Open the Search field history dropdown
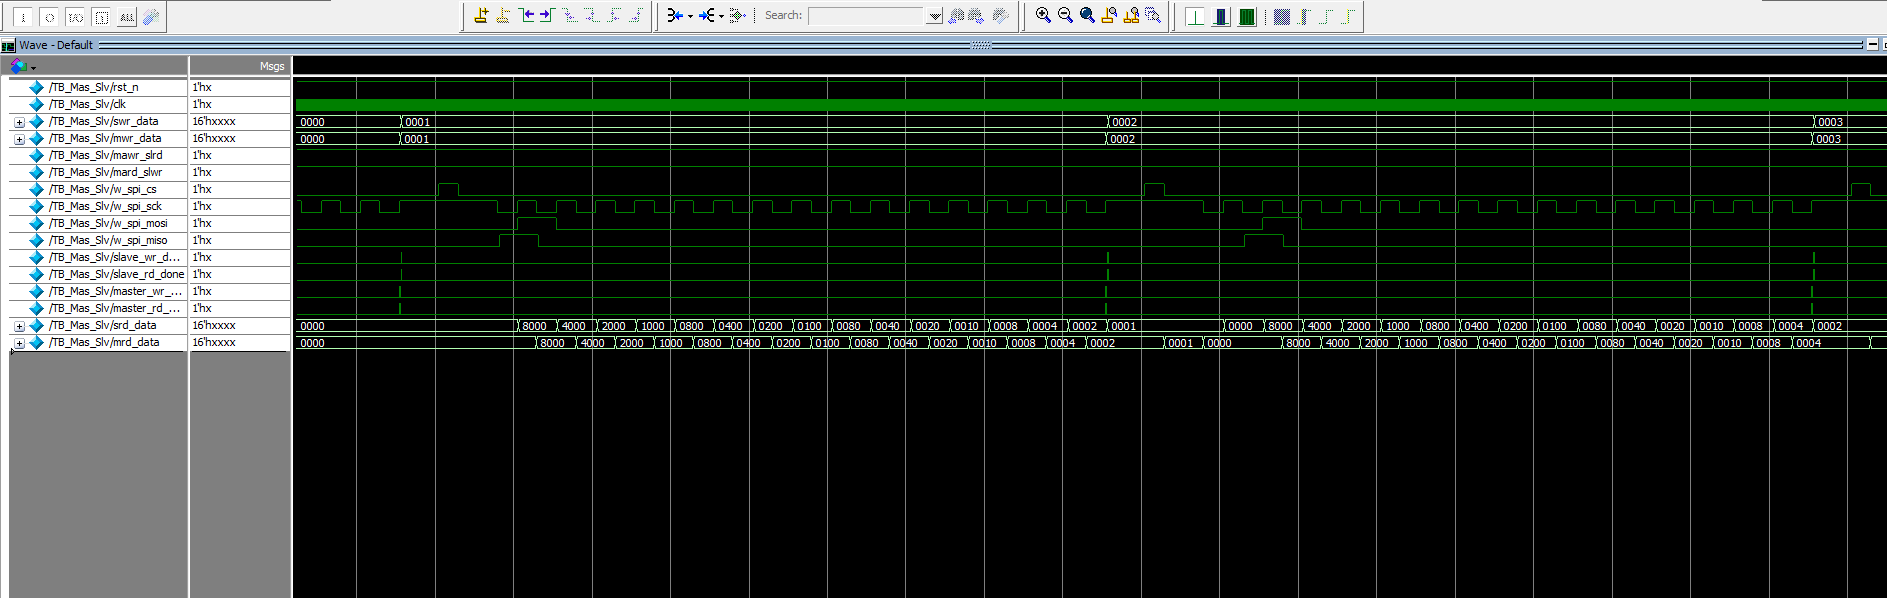1887x598 pixels. point(934,16)
